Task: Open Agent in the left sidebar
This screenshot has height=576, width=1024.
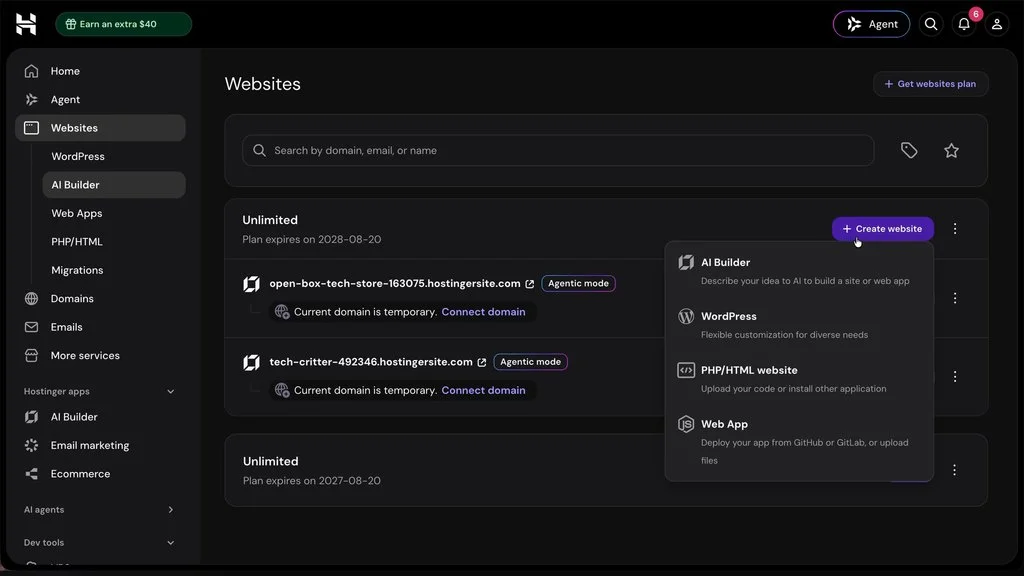Action: 101,99
